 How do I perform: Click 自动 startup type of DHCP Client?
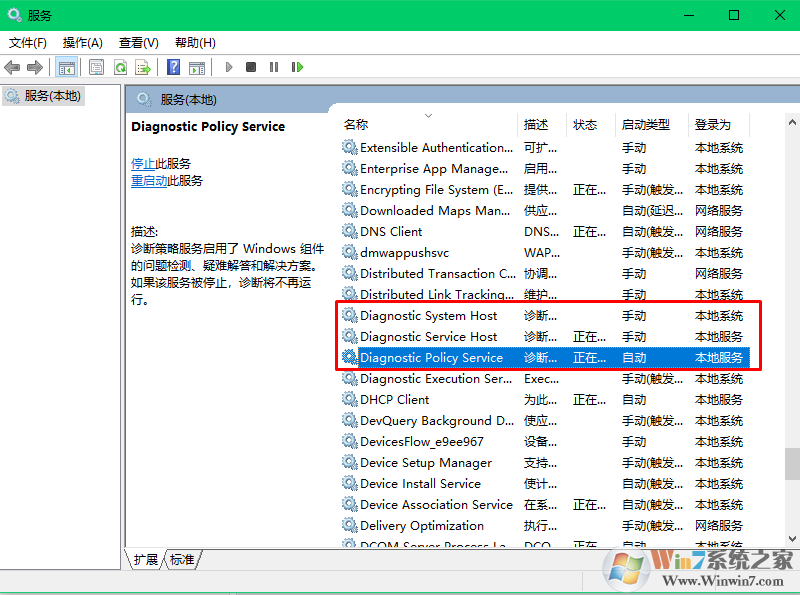634,400
